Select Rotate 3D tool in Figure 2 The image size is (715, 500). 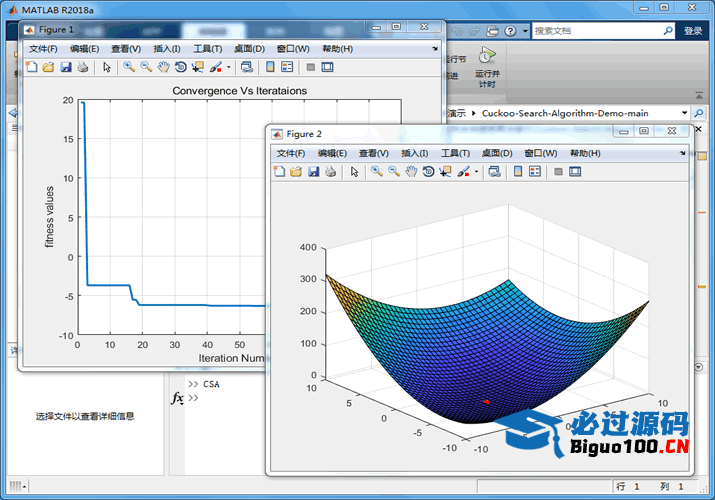pos(428,171)
